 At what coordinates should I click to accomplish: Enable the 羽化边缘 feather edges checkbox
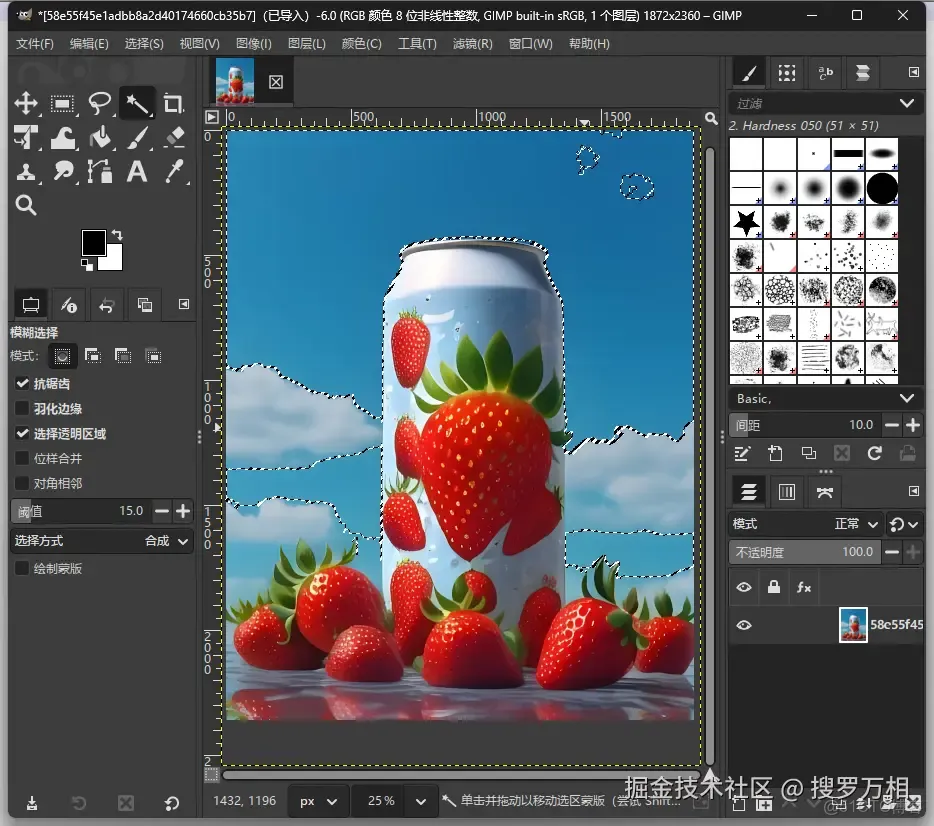click(x=22, y=408)
